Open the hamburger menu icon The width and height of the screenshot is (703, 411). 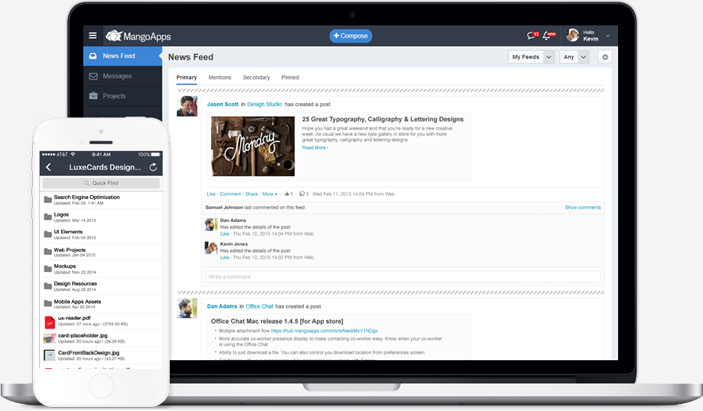pos(93,35)
